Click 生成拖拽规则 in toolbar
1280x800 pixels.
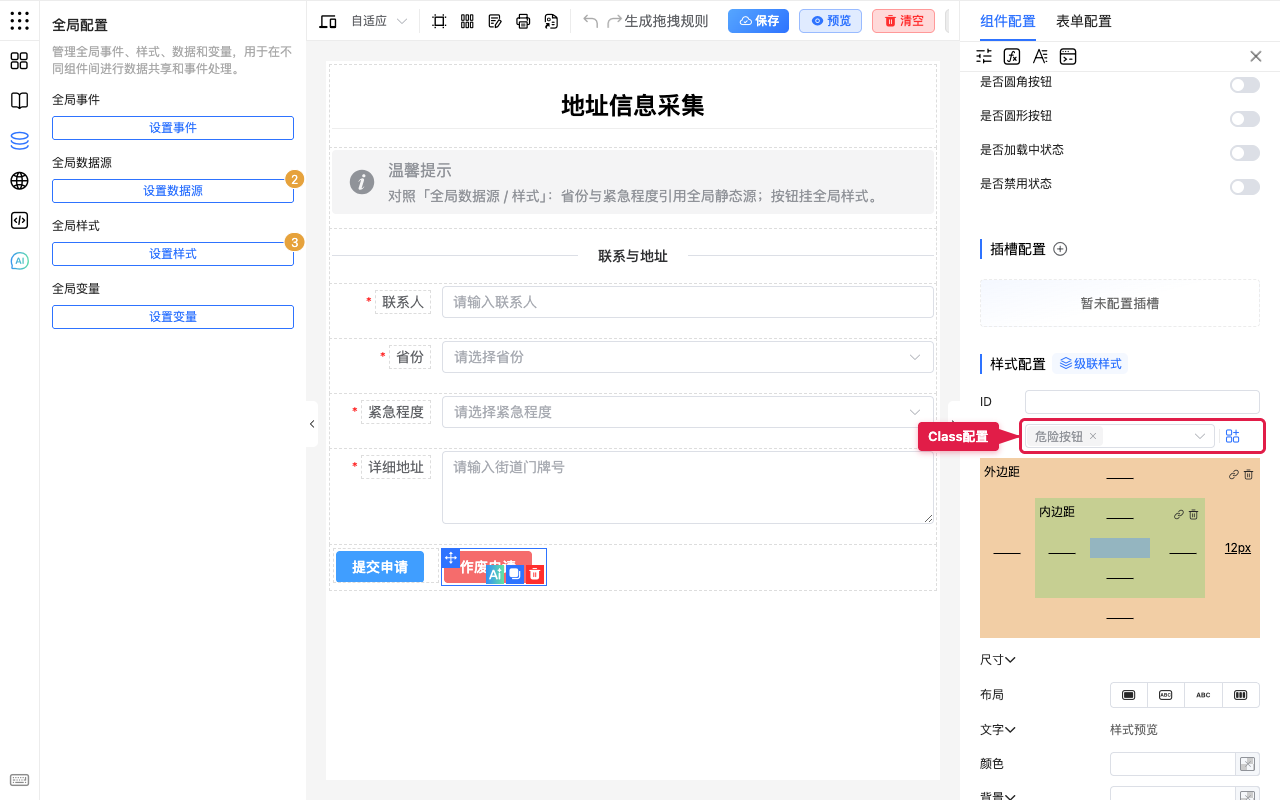point(666,21)
